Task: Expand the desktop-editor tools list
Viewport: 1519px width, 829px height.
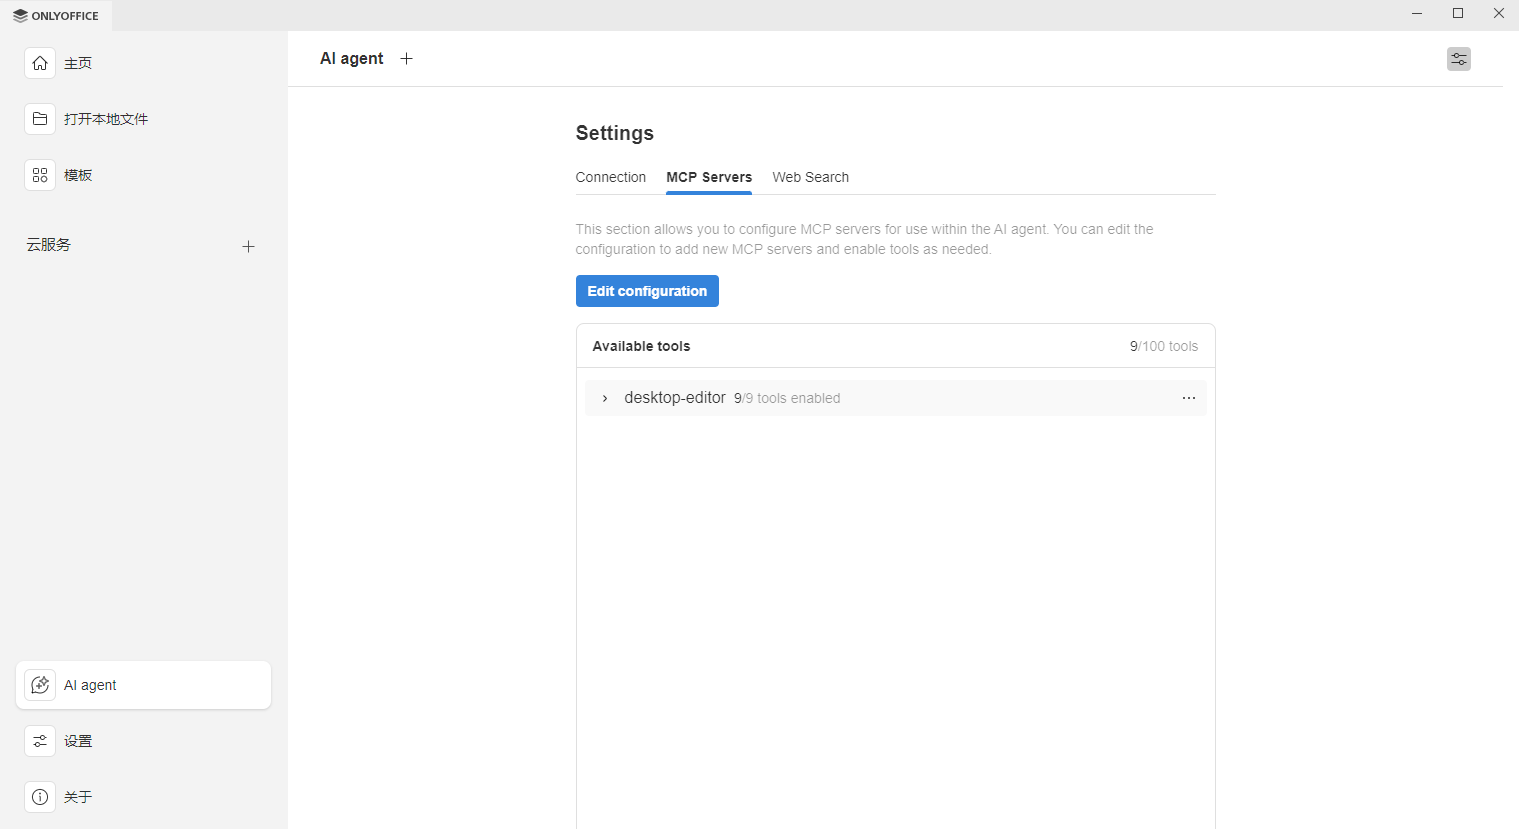Action: [605, 398]
